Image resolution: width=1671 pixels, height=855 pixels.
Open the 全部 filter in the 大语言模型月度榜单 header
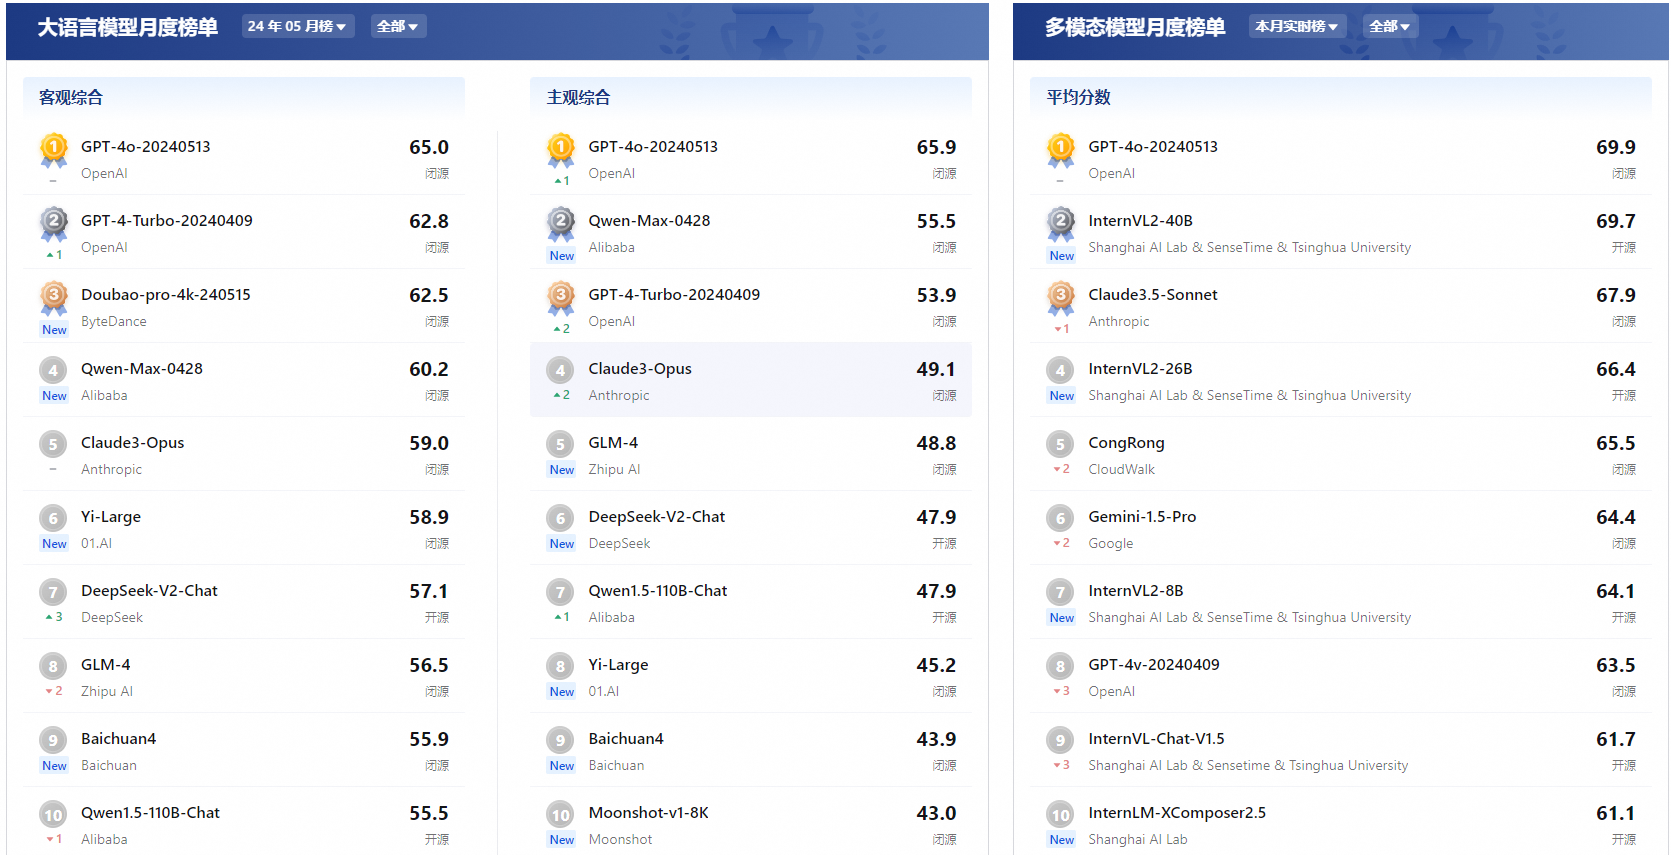(398, 26)
